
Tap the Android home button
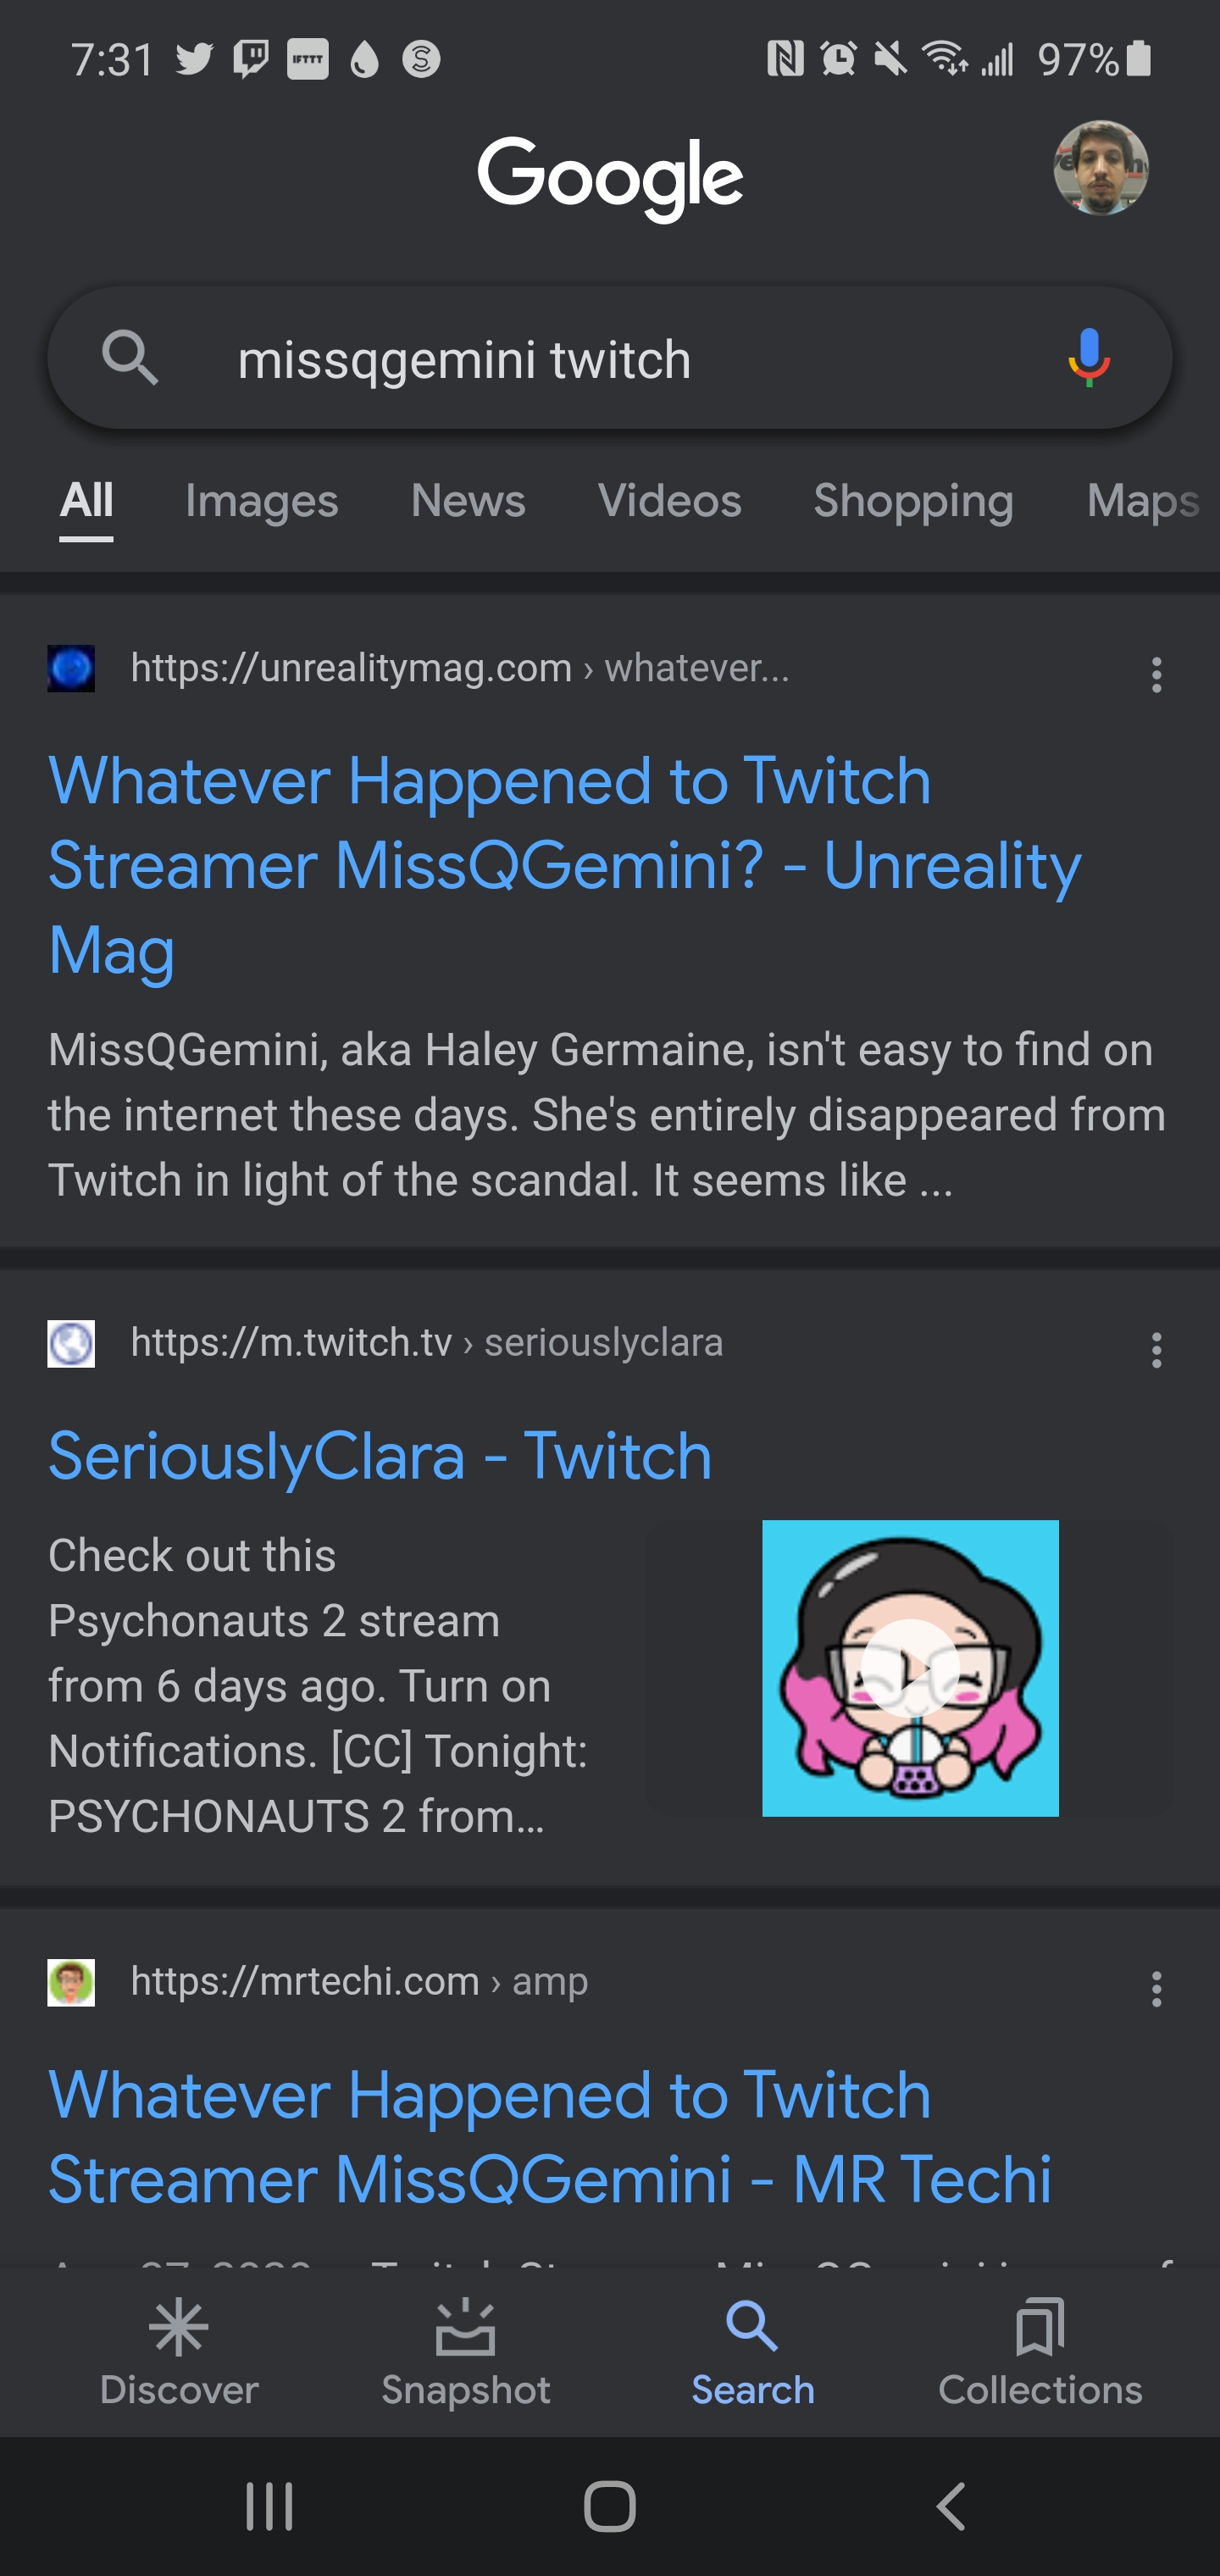(x=609, y=2506)
